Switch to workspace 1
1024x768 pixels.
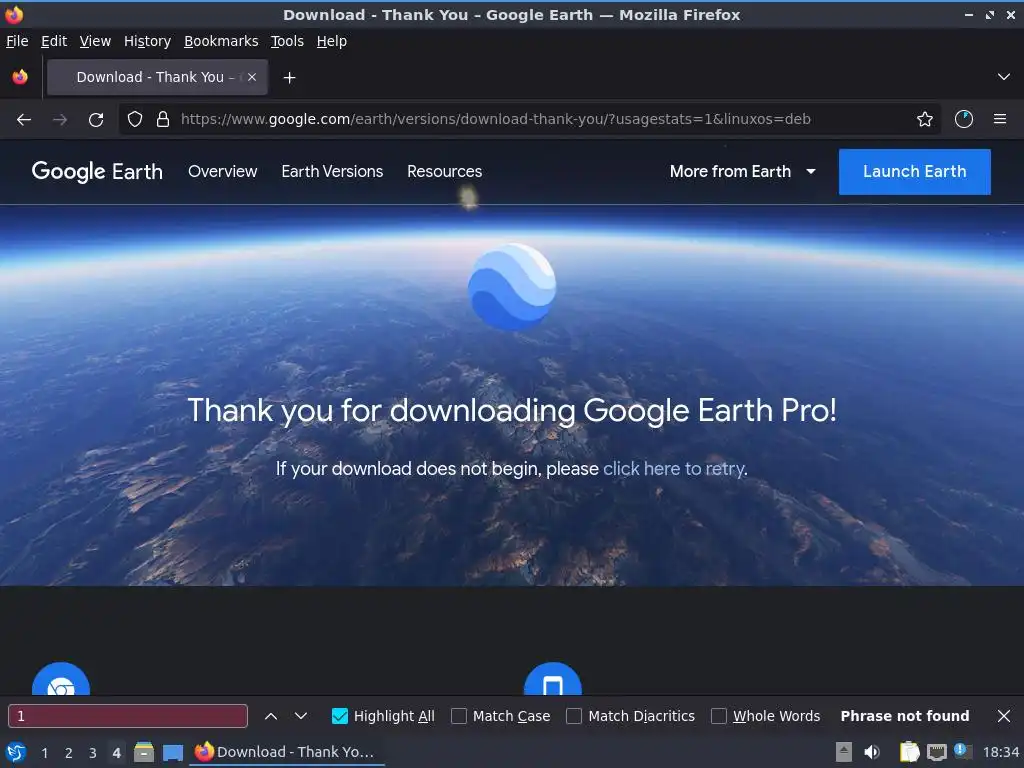[x=44, y=753]
